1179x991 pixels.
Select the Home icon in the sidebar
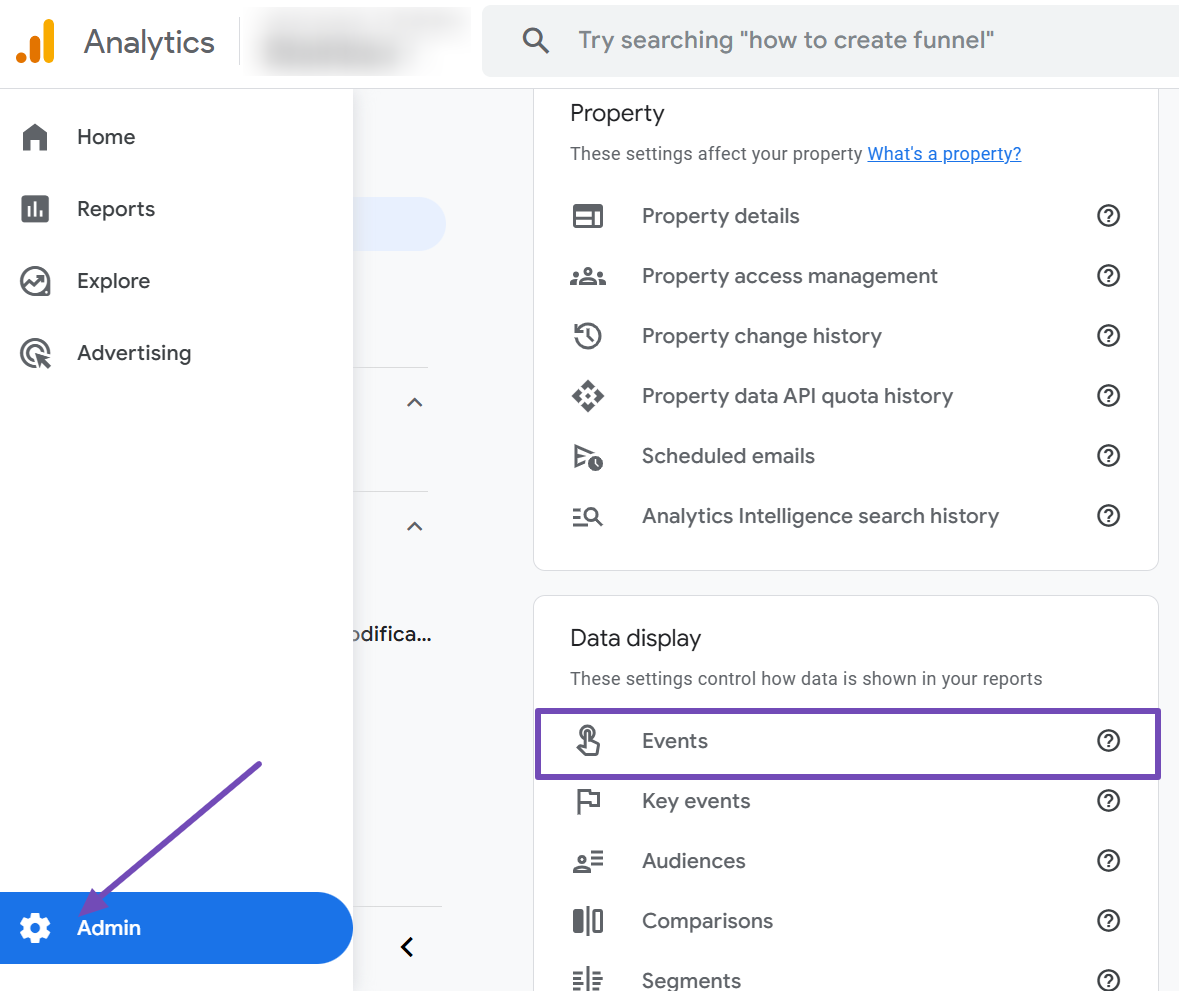(x=35, y=137)
